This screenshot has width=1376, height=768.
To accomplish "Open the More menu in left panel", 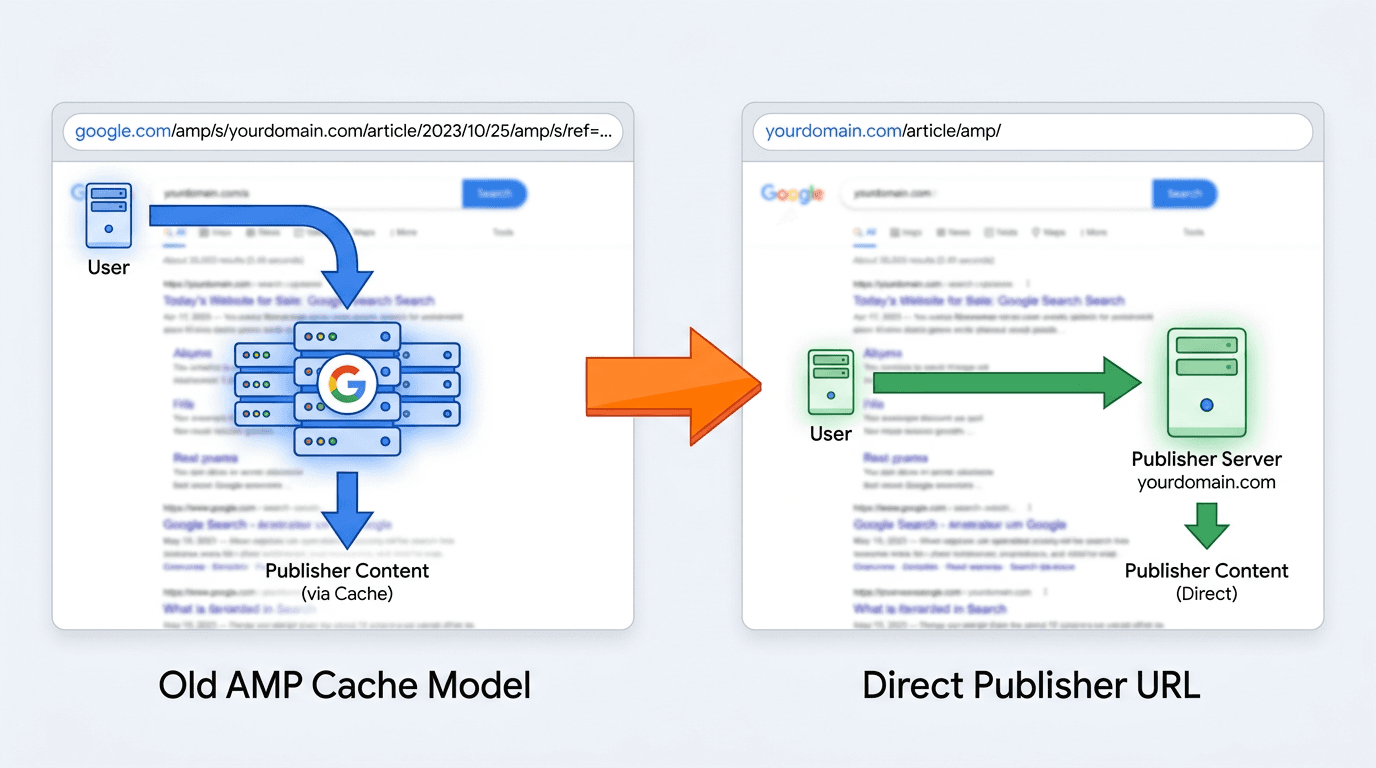I will click(x=405, y=232).
